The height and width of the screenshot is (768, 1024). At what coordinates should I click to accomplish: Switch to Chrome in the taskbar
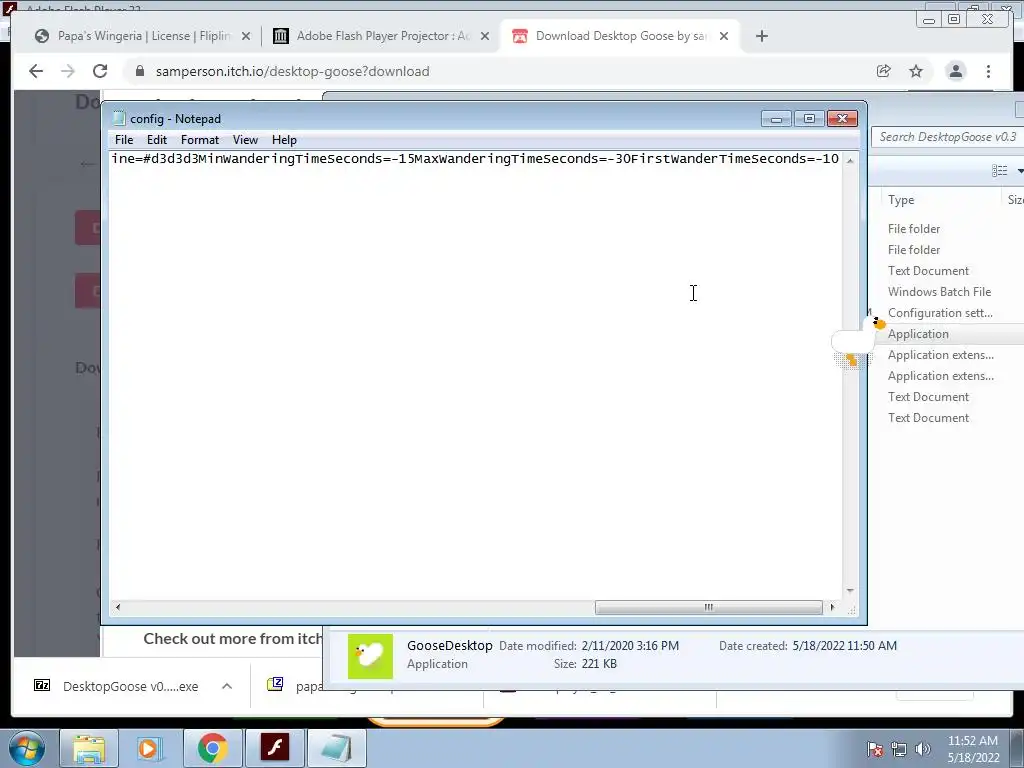click(x=212, y=748)
